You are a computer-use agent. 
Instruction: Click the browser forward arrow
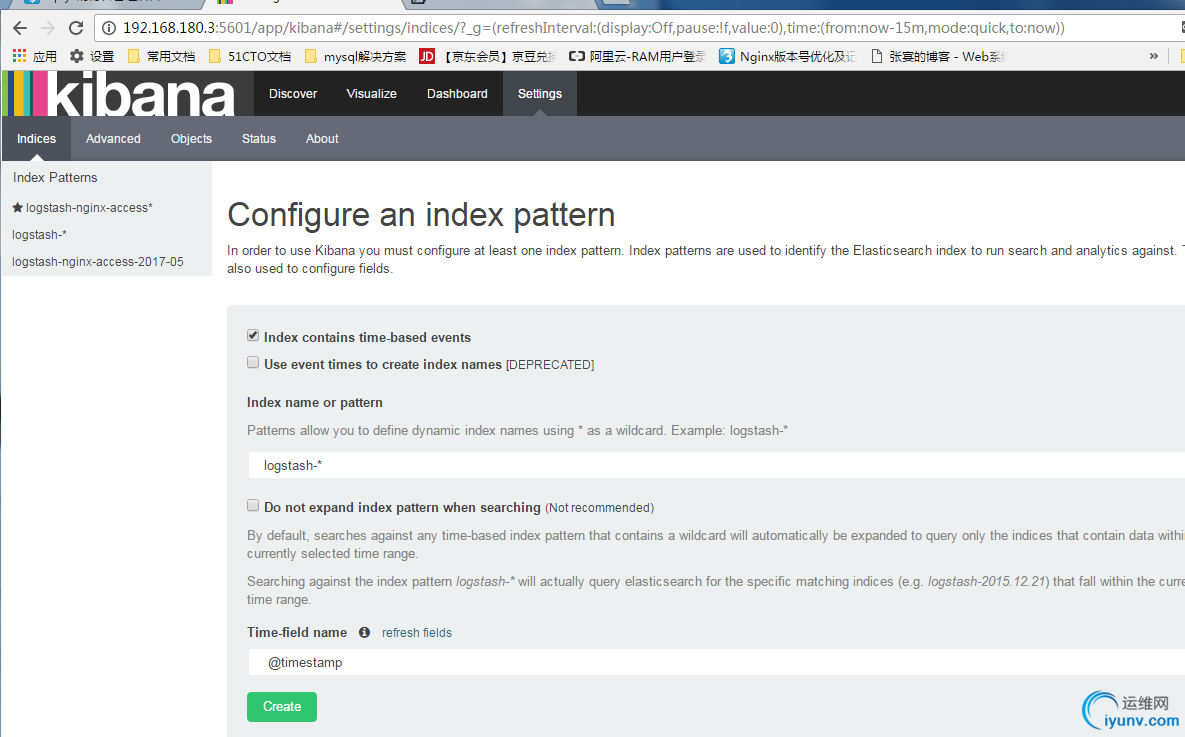pos(48,28)
